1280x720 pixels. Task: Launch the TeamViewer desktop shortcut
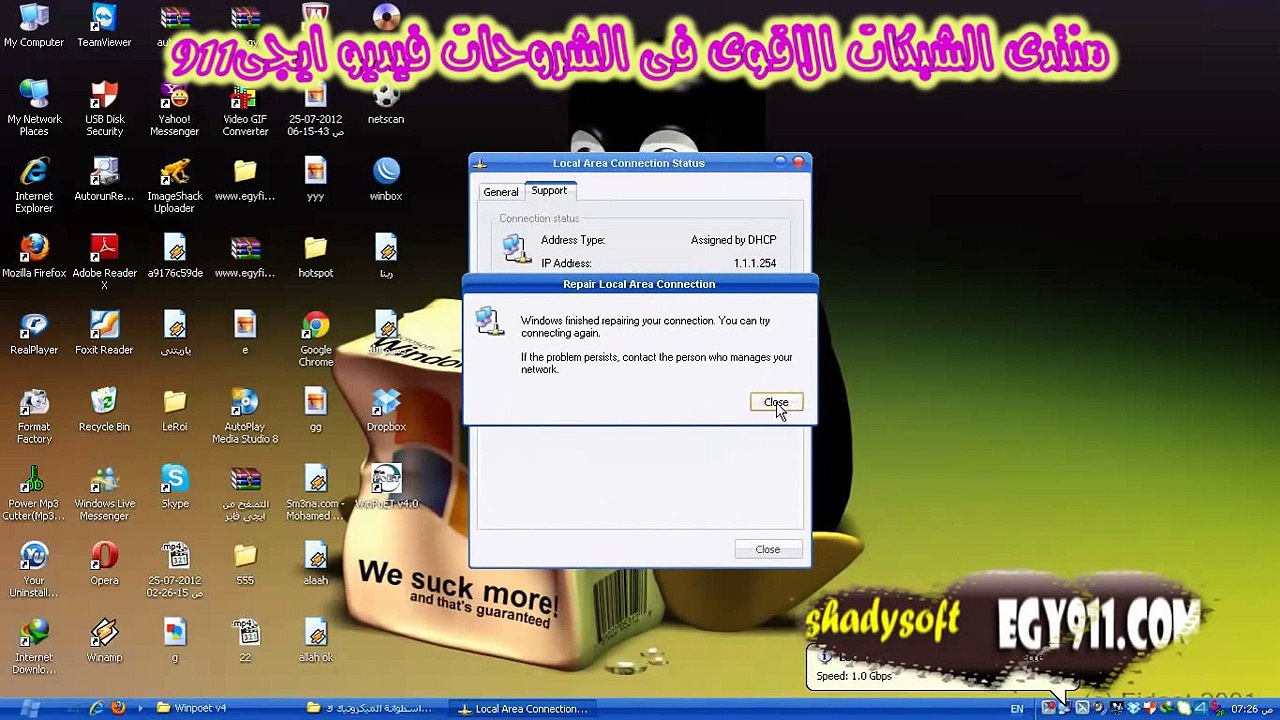(104, 26)
